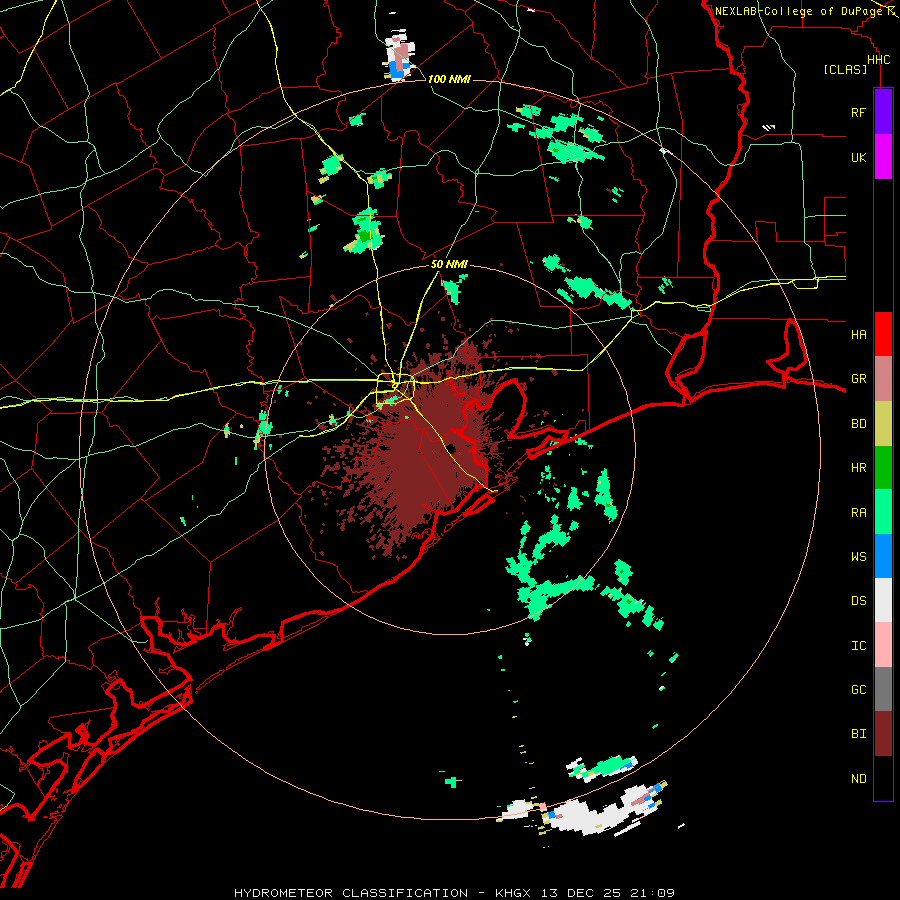This screenshot has width=900, height=900.
Task: Click the ND black legend swatch
Action: (883, 778)
